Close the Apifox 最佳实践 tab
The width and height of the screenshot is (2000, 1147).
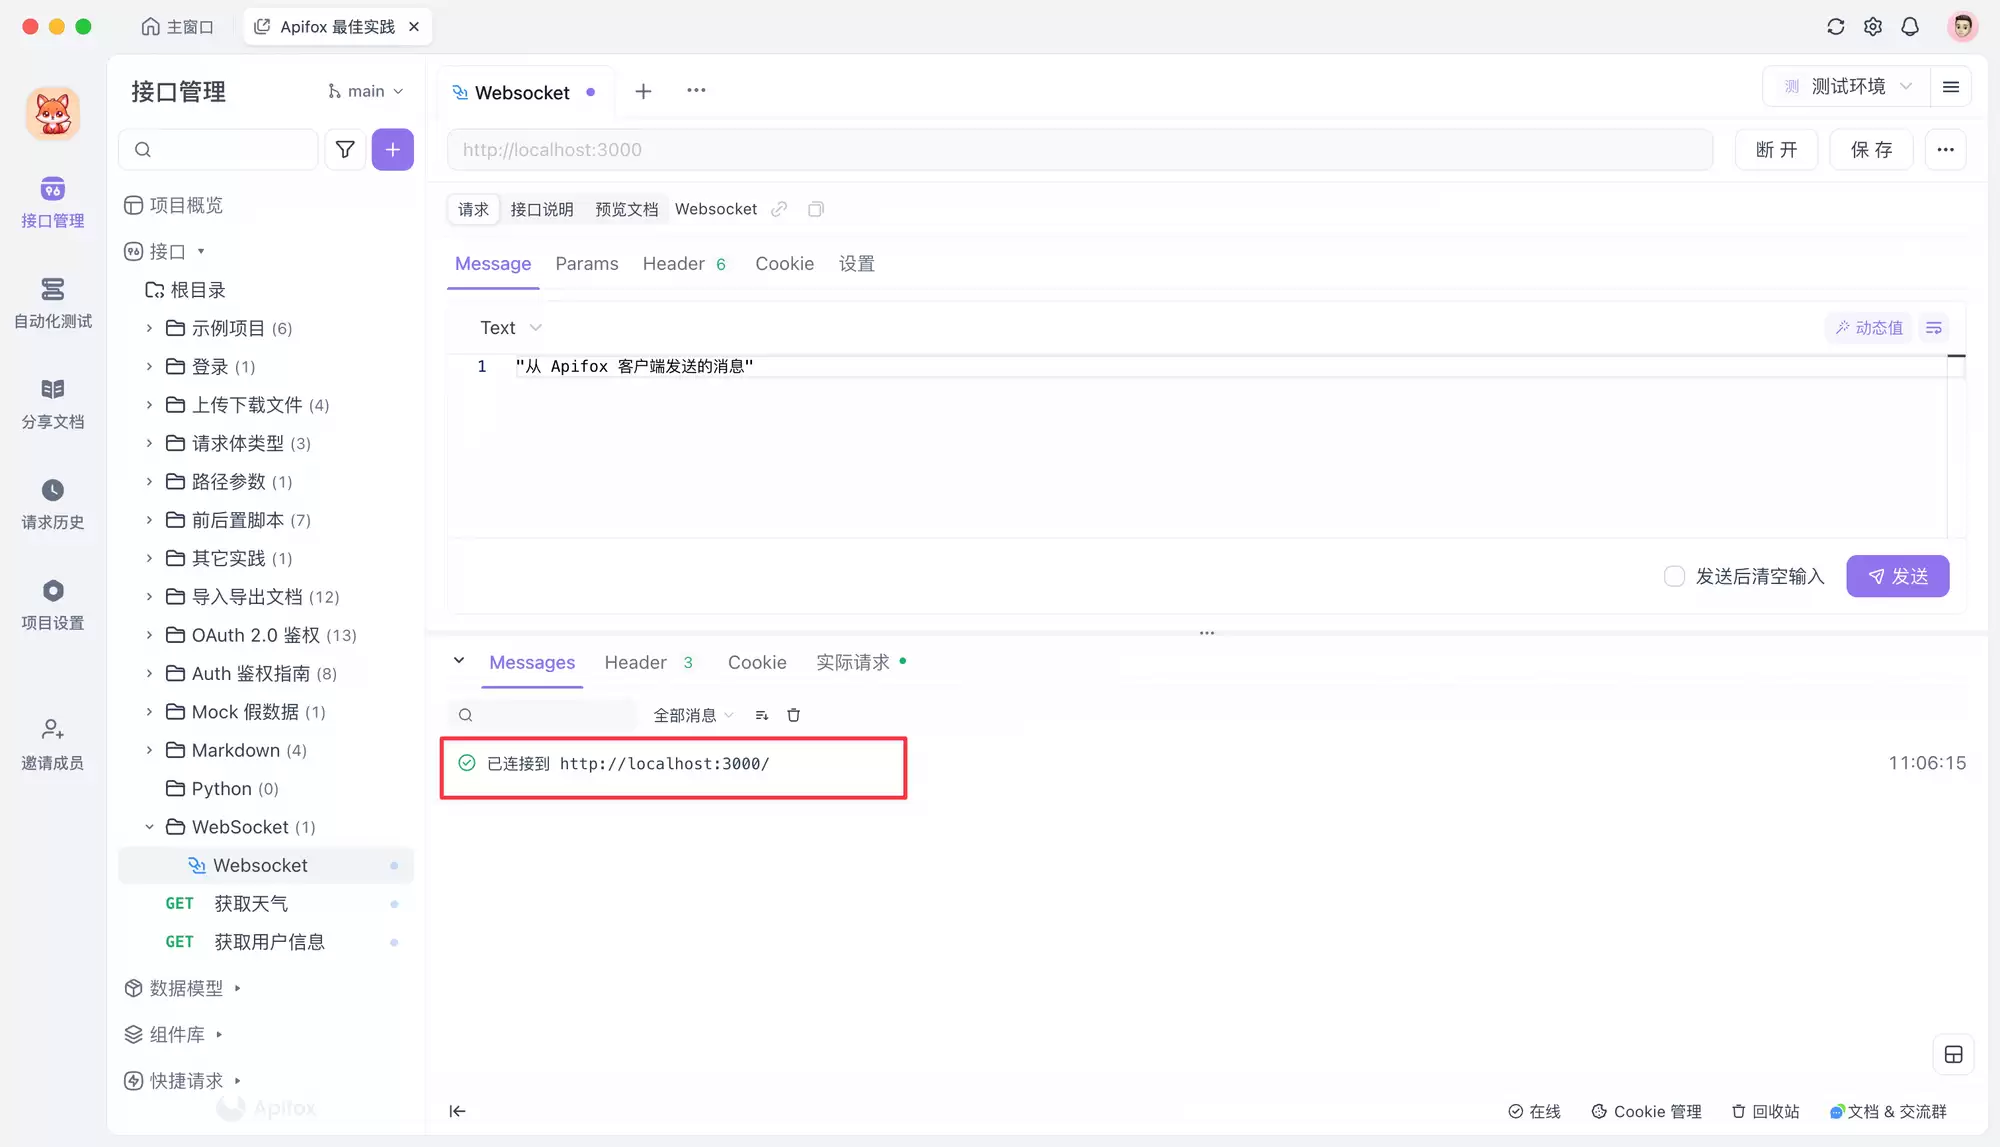[414, 27]
